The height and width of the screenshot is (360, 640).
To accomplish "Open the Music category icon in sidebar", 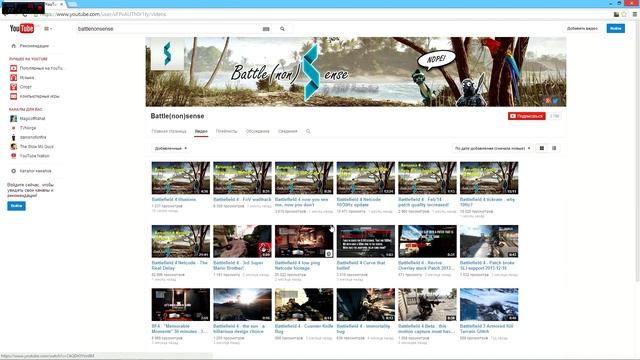I will coord(13,78).
